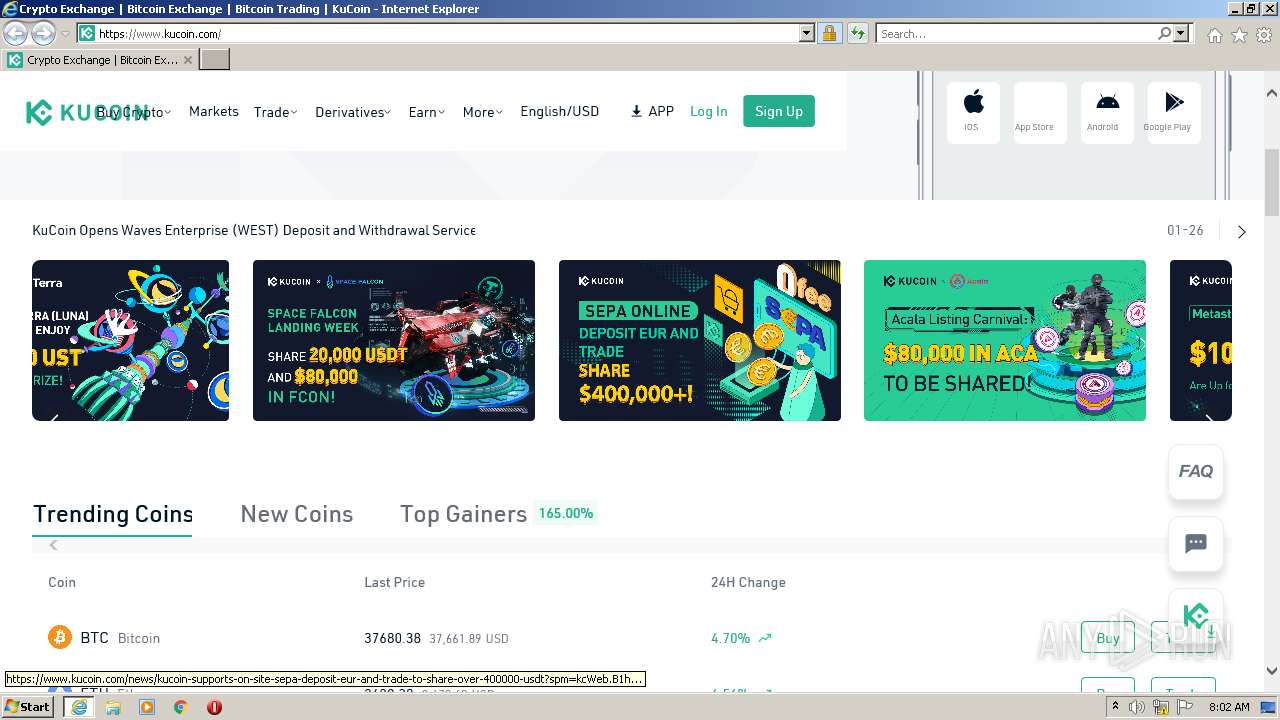Open the Google Play download icon

1174,112
